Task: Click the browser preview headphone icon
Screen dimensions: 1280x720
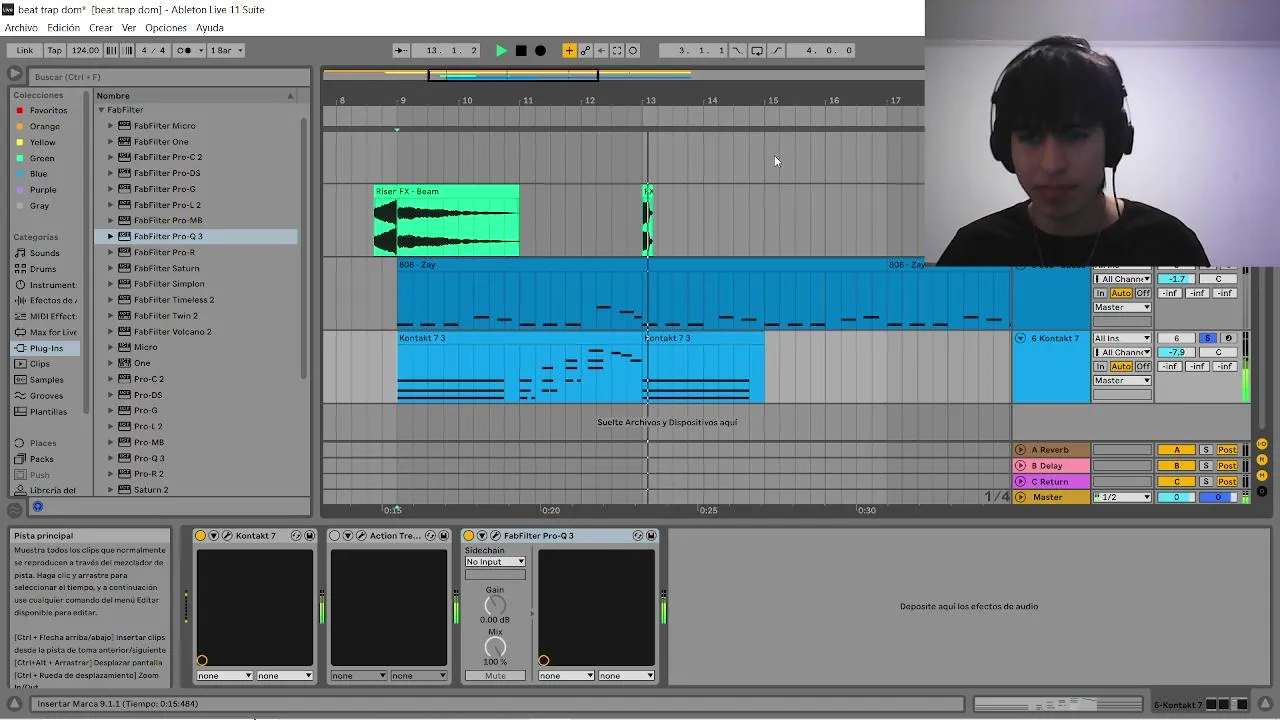Action: coord(38,507)
